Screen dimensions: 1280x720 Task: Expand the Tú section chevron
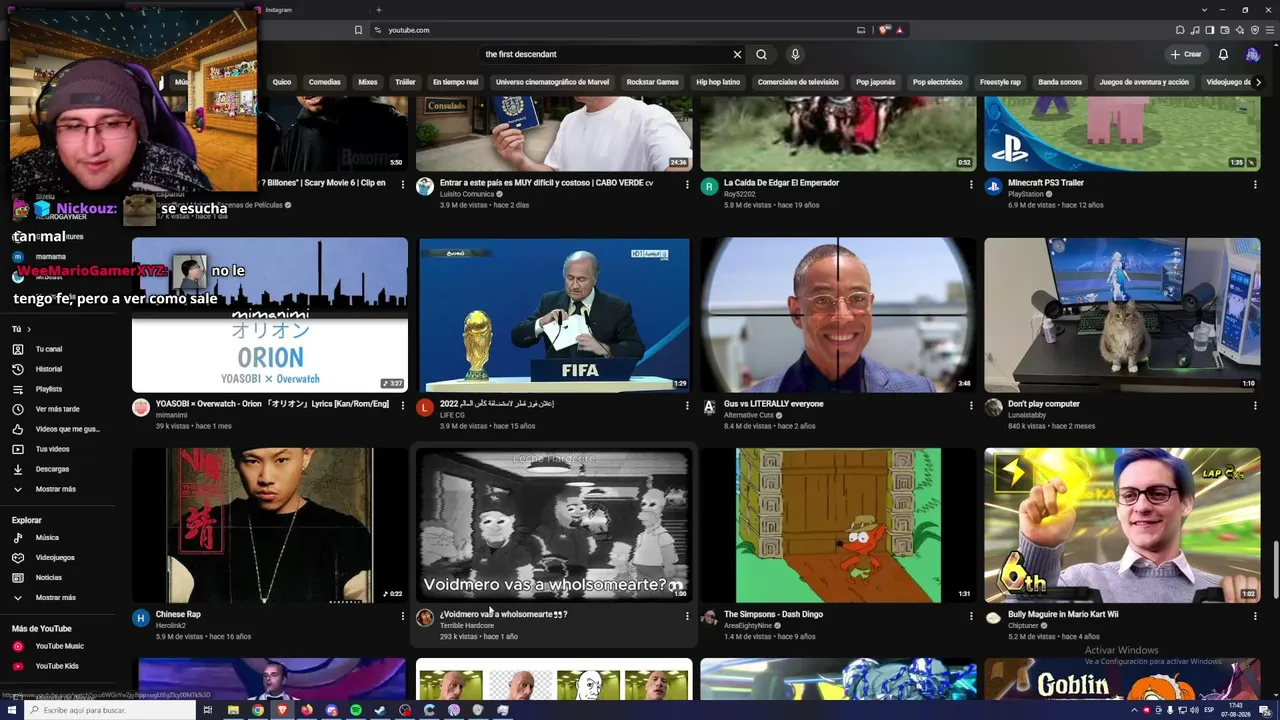pyautogui.click(x=29, y=329)
